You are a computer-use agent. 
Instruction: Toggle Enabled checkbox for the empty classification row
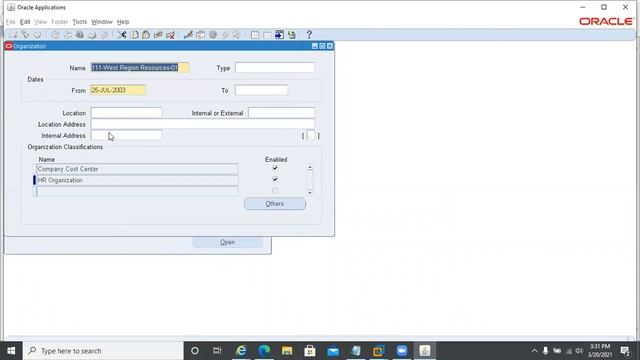275,190
